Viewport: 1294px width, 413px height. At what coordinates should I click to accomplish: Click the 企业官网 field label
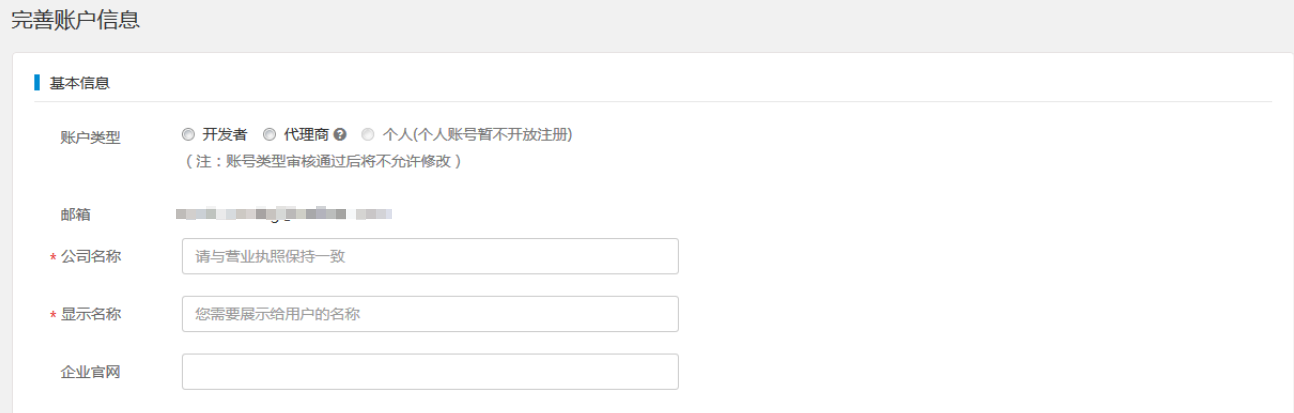point(91,373)
